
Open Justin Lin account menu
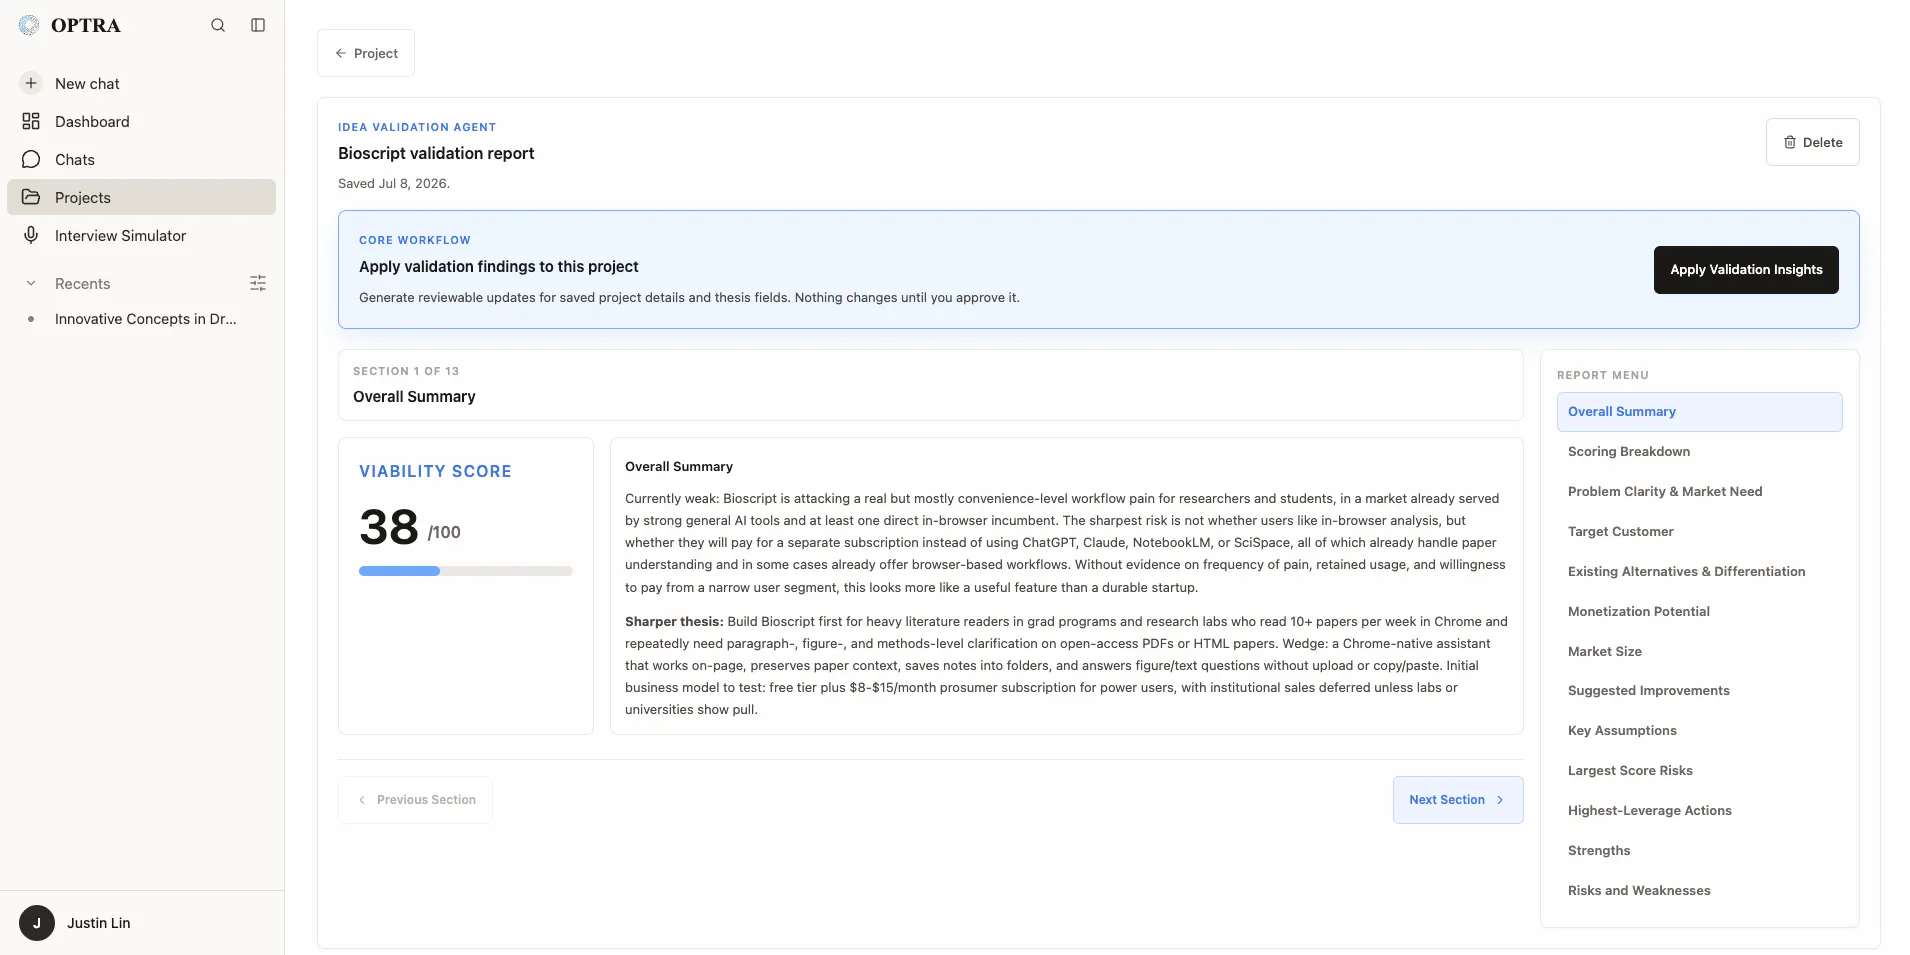pyautogui.click(x=141, y=923)
